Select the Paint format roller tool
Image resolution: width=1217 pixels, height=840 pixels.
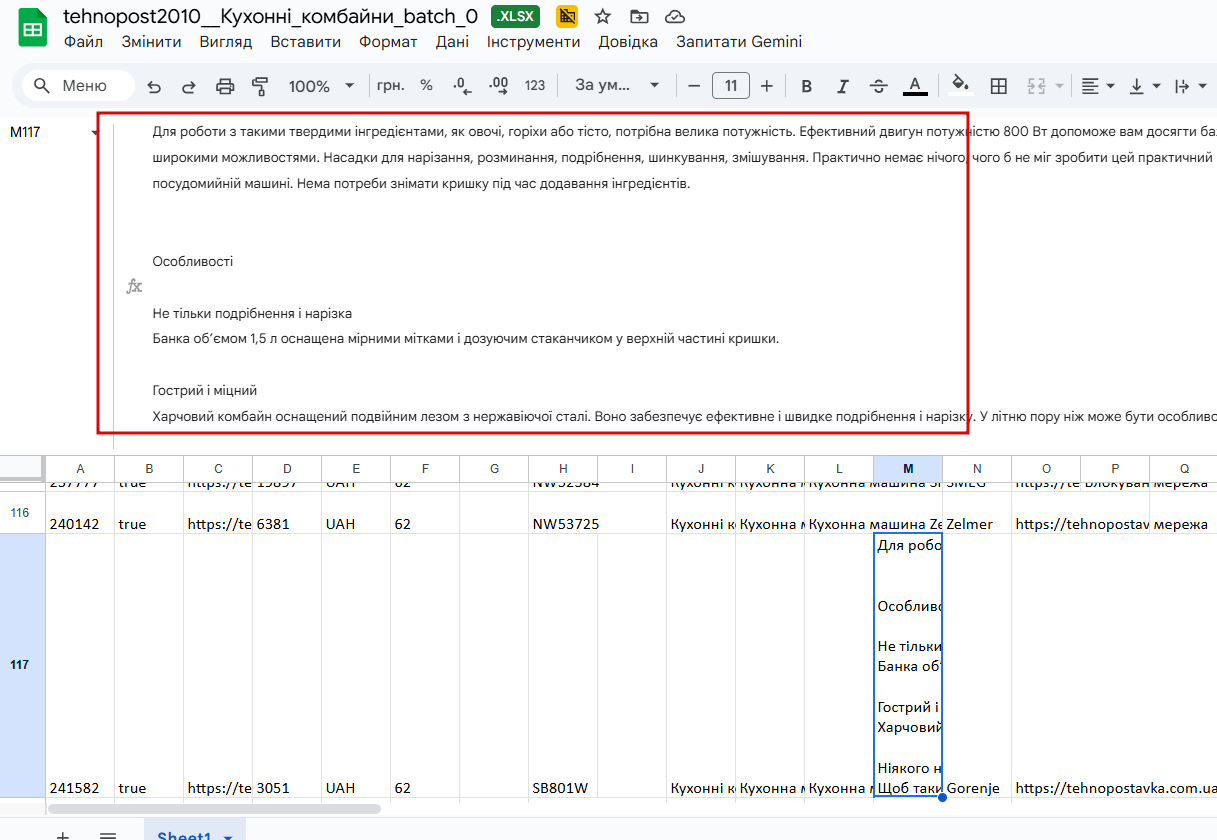coord(261,86)
